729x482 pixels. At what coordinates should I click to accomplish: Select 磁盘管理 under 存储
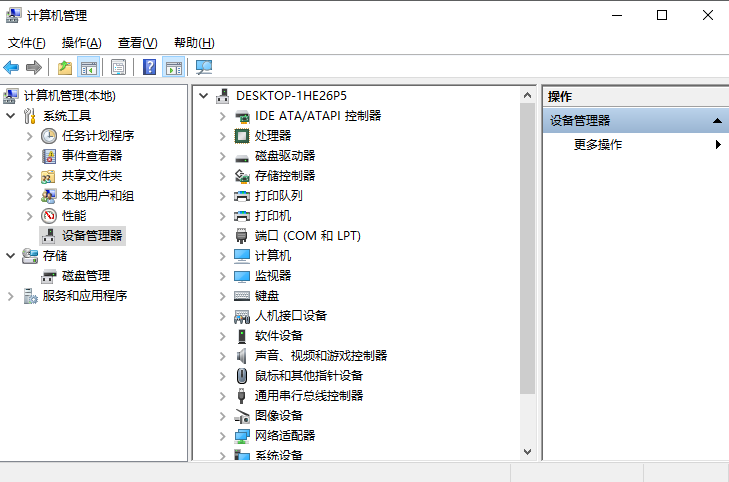click(85, 276)
